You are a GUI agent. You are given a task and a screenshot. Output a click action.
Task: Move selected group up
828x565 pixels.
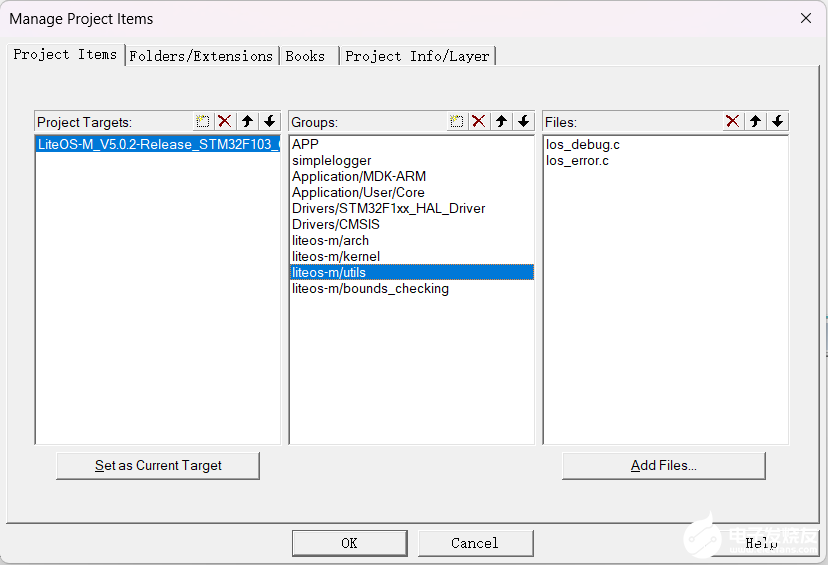pos(501,121)
